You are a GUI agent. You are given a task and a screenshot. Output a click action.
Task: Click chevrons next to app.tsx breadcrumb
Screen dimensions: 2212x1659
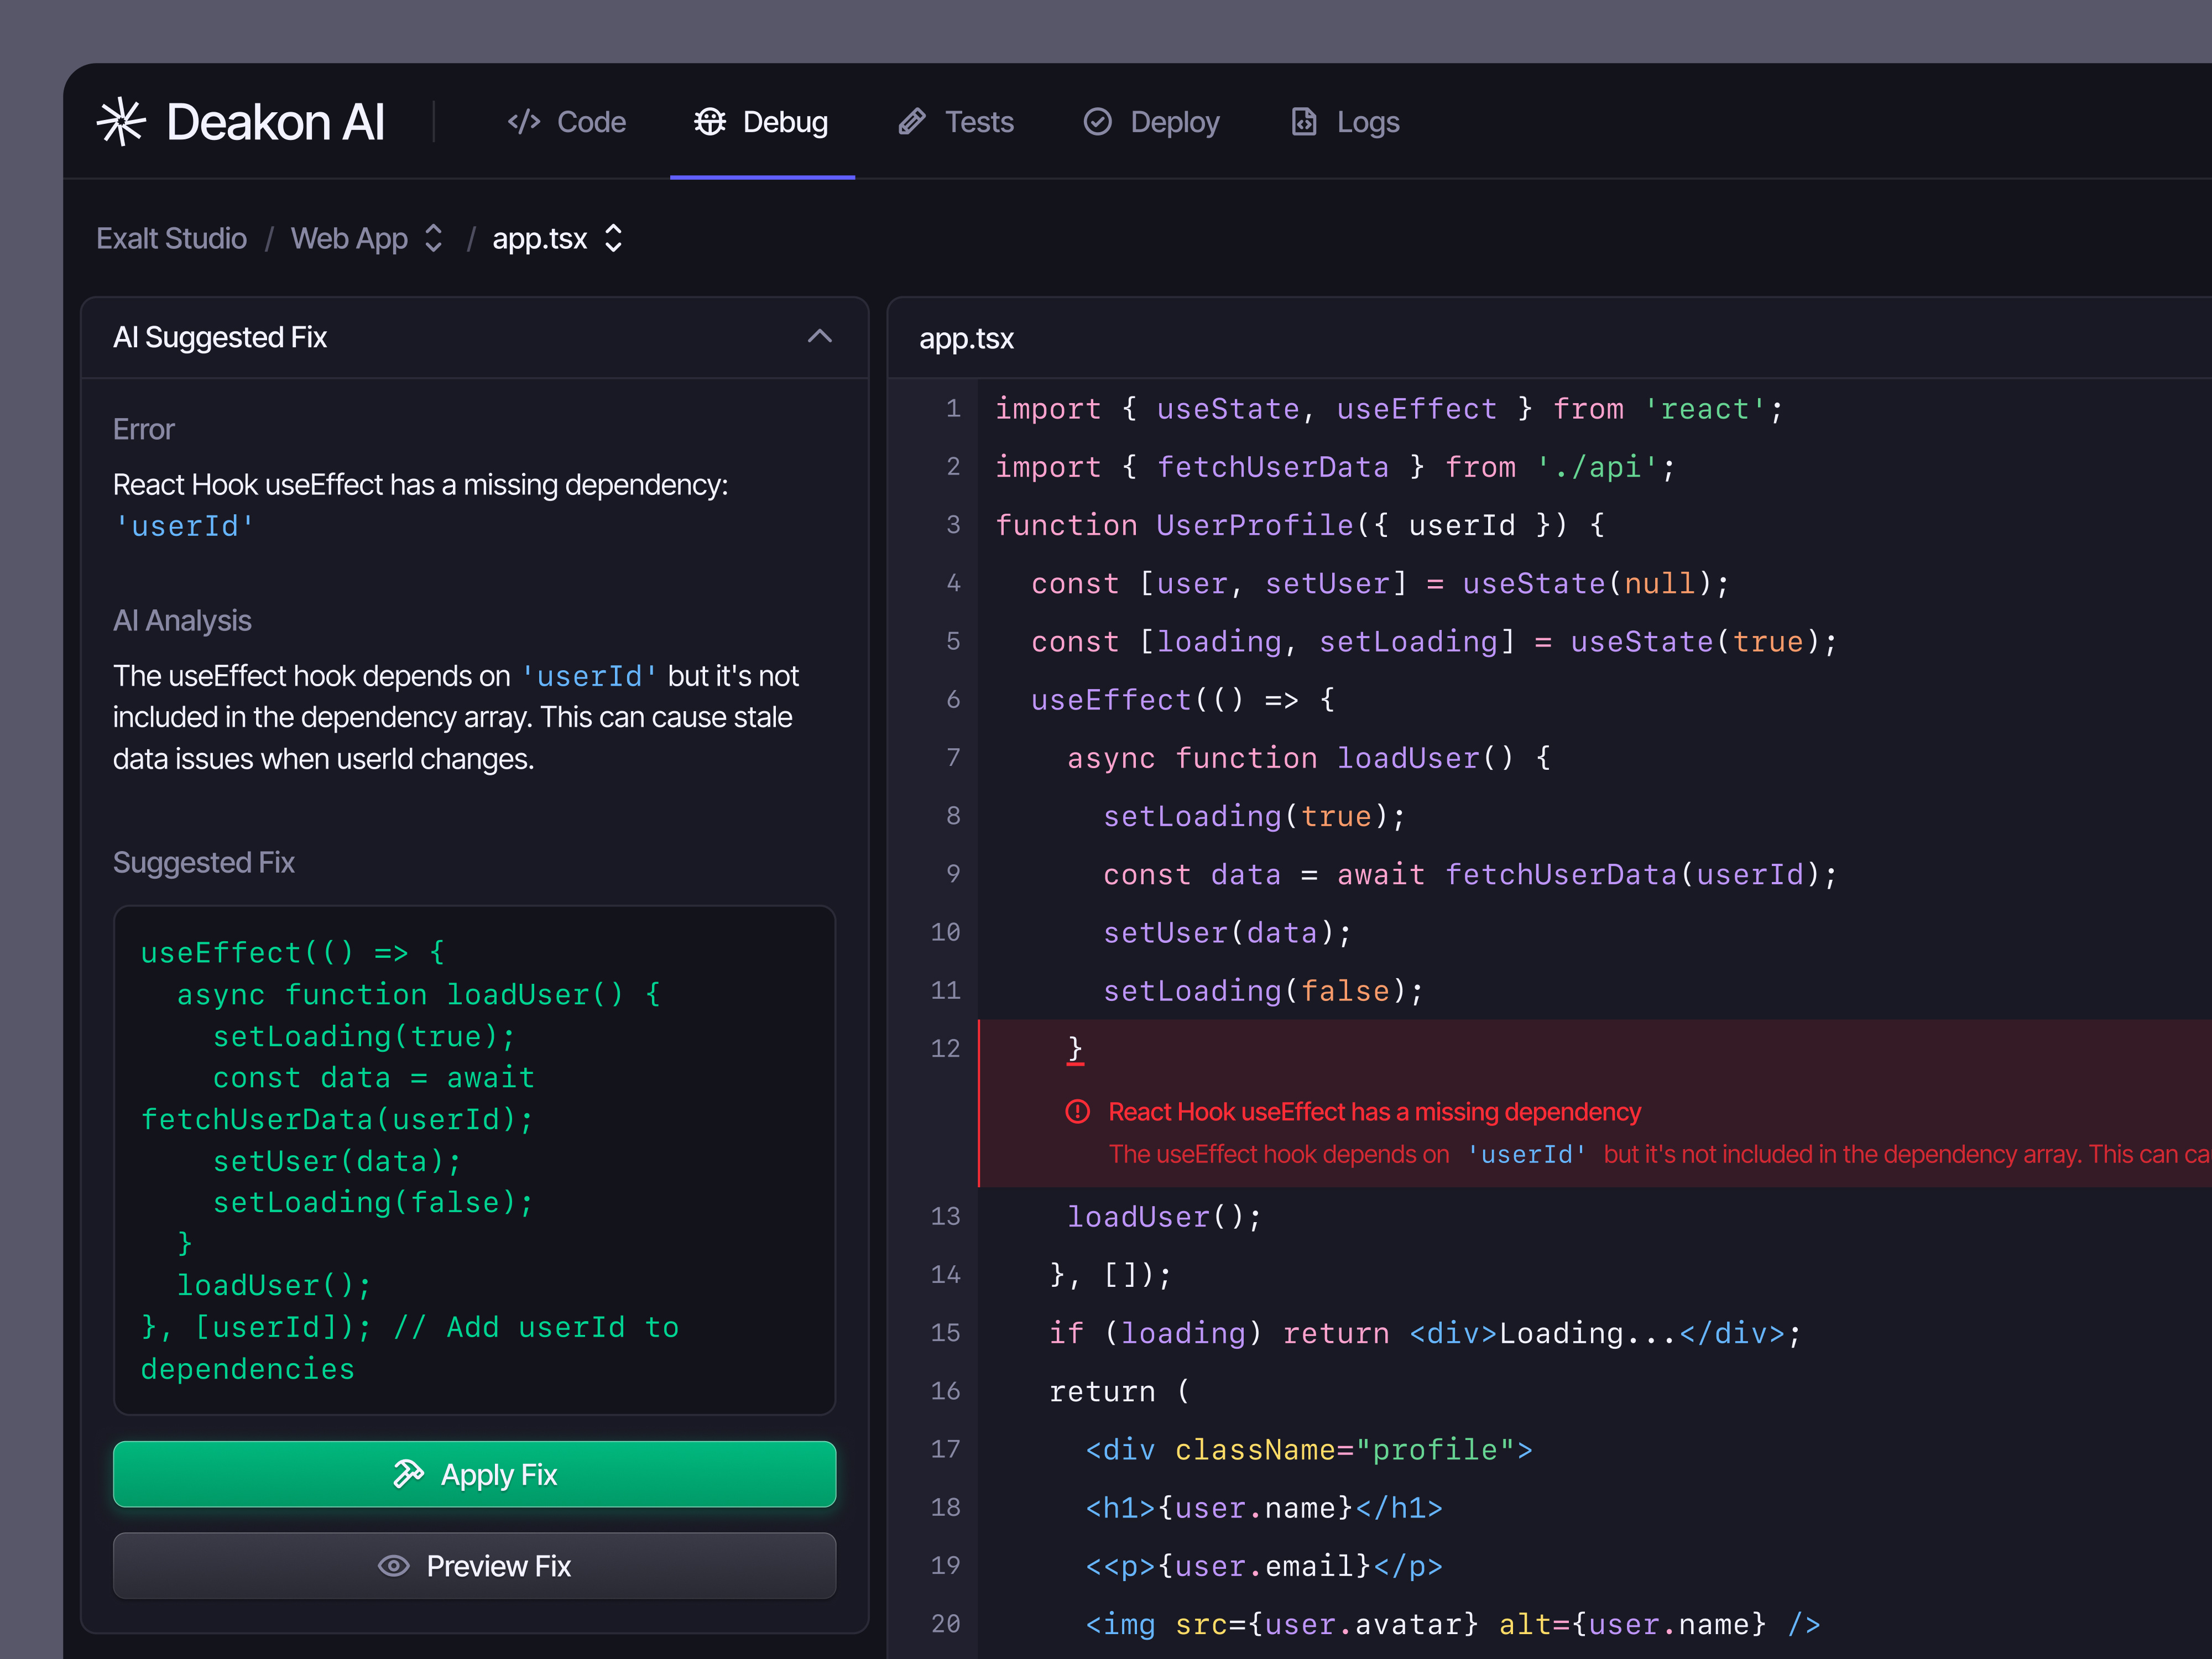pos(613,238)
